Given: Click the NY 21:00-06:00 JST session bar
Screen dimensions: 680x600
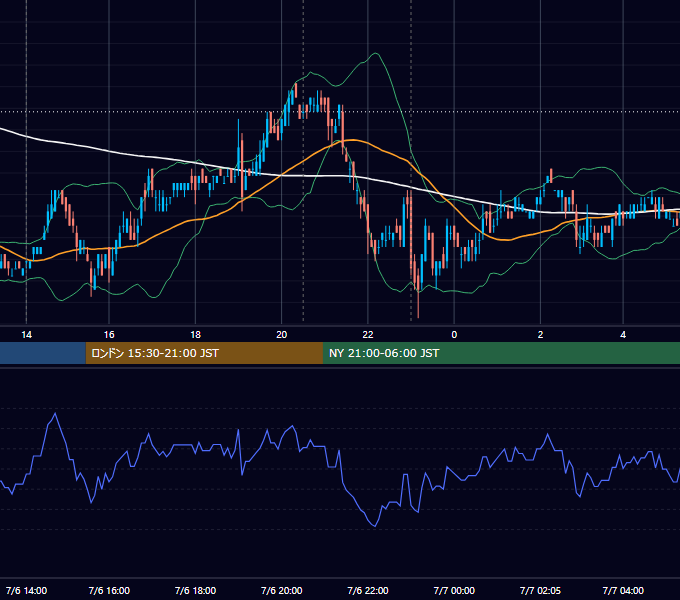Looking at the screenshot, I should coord(501,353).
